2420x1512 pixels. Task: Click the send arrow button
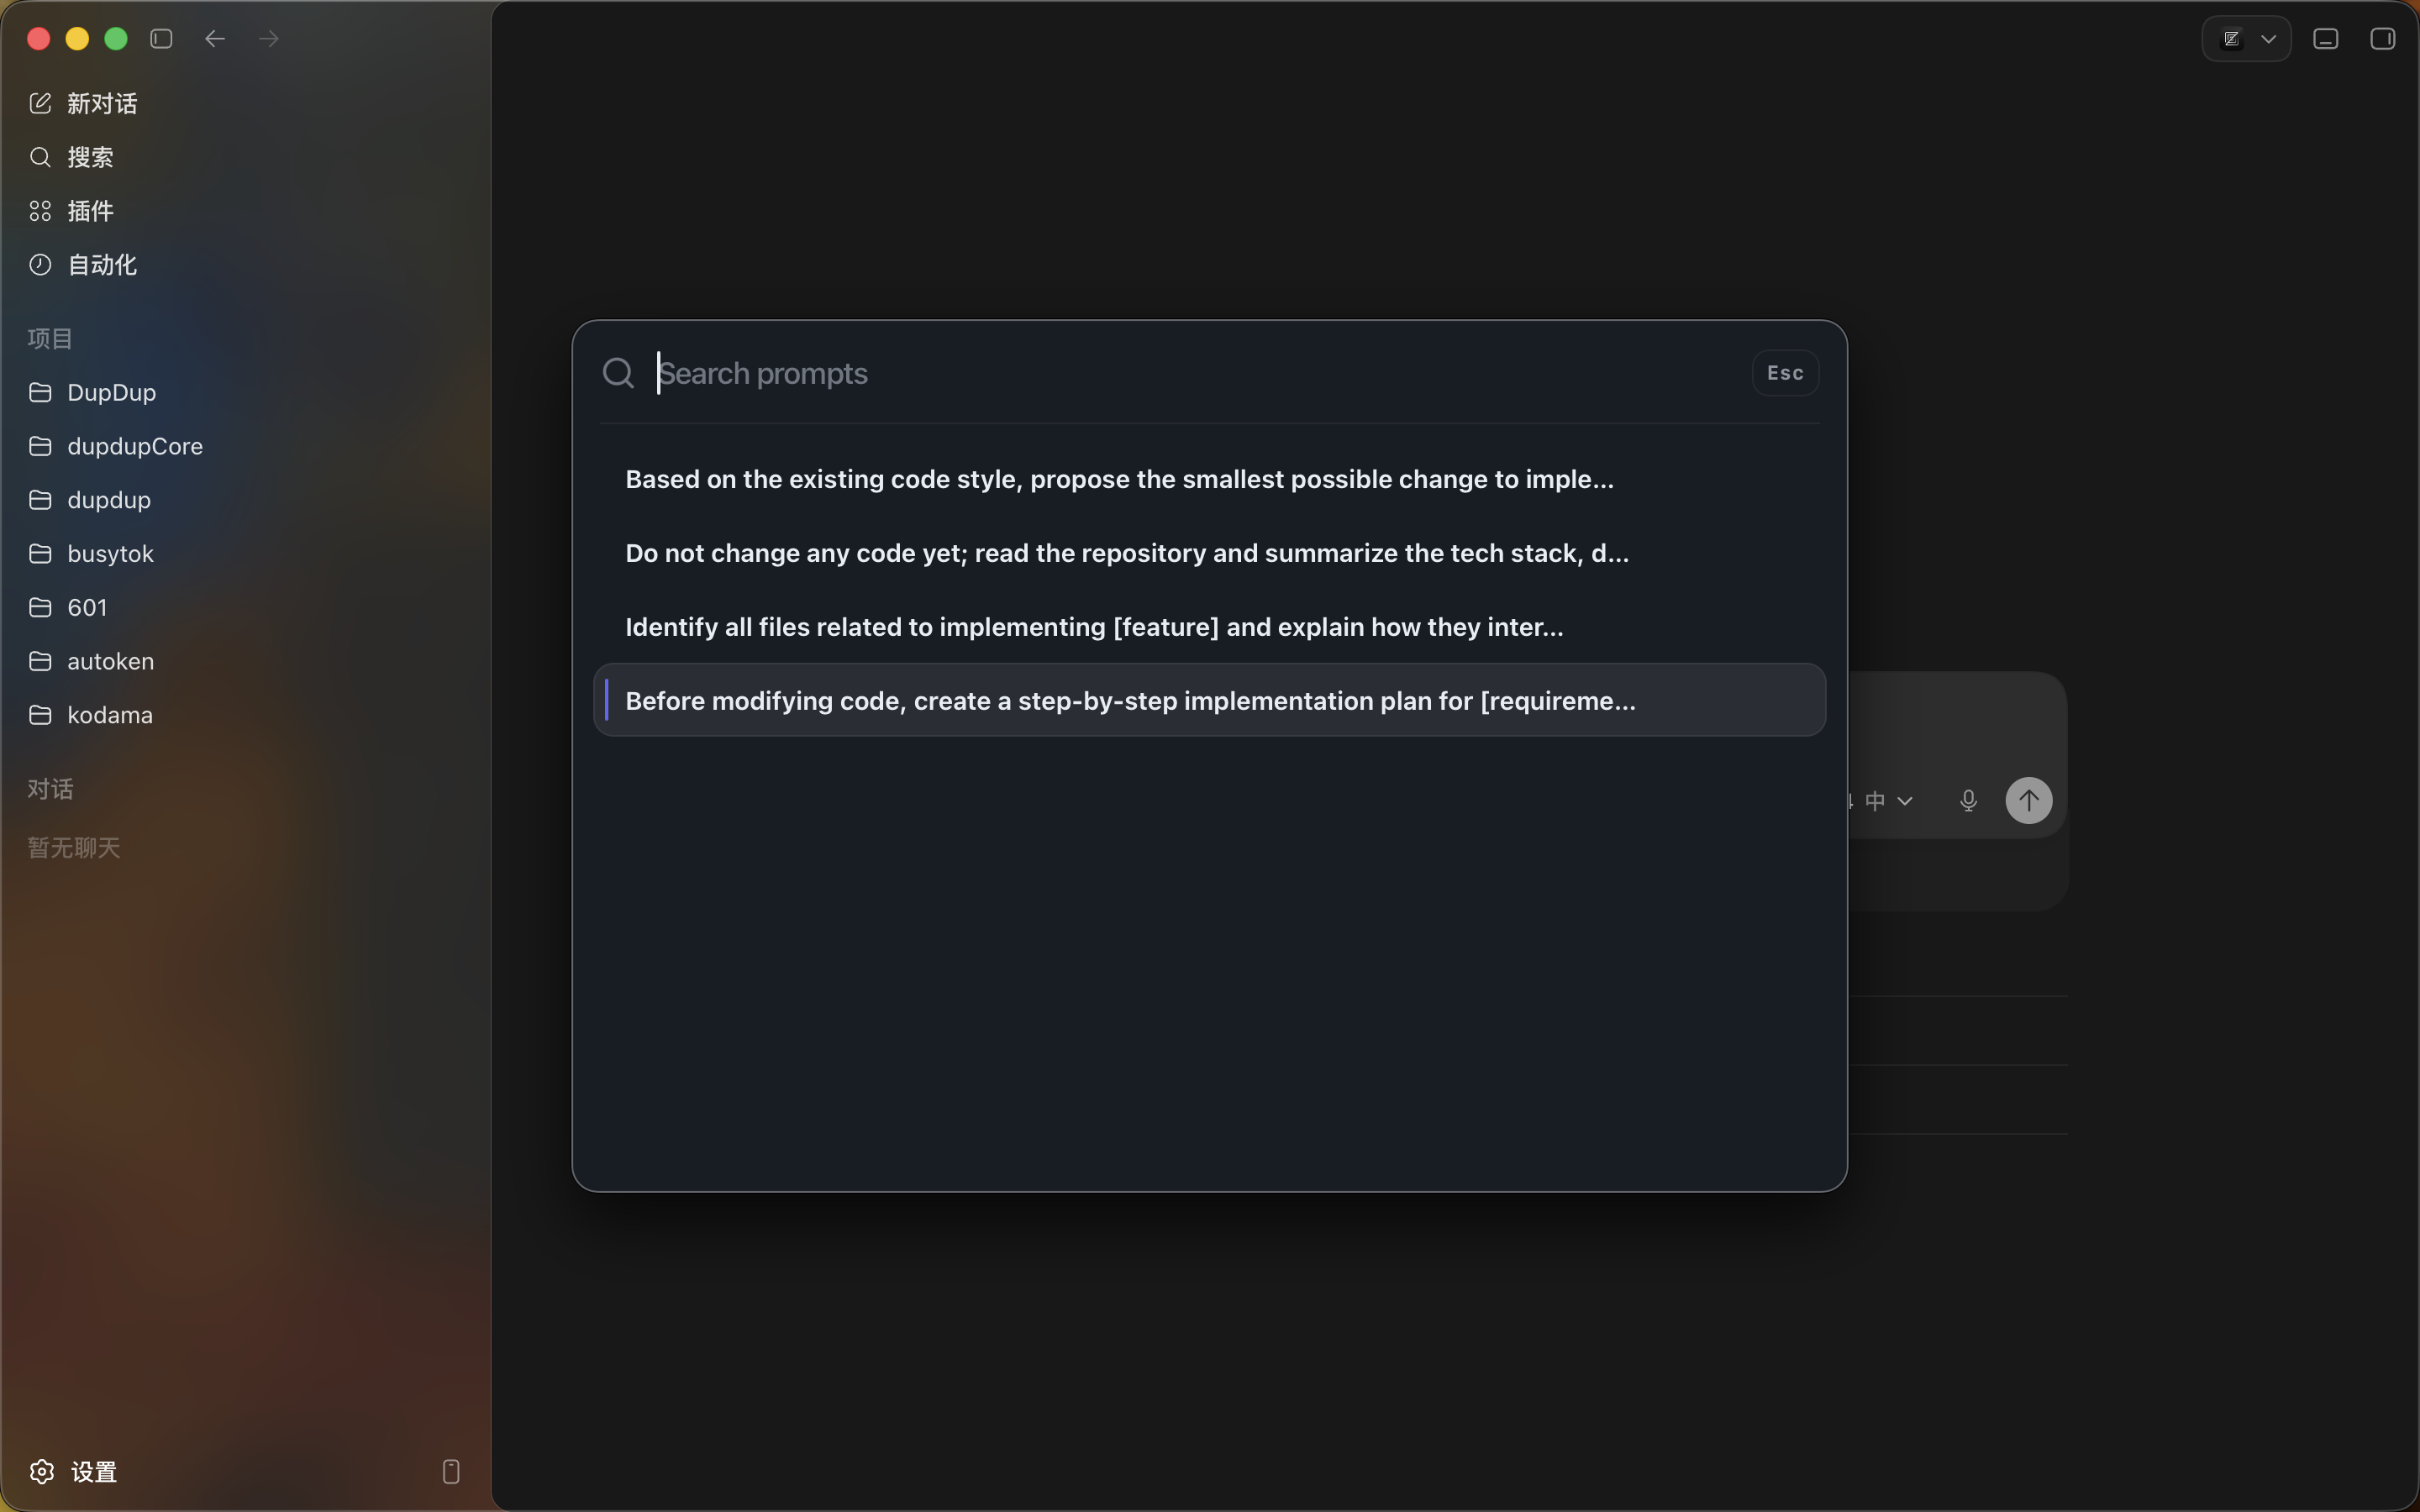click(x=2029, y=801)
